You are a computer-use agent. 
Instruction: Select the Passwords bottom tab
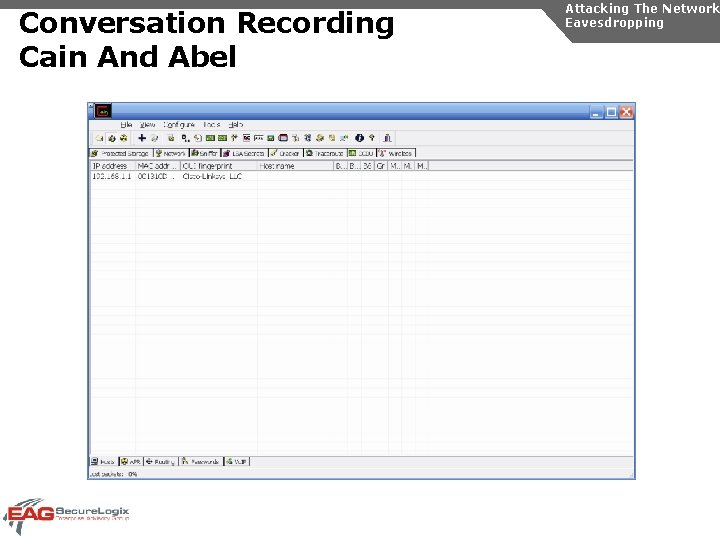[201, 461]
